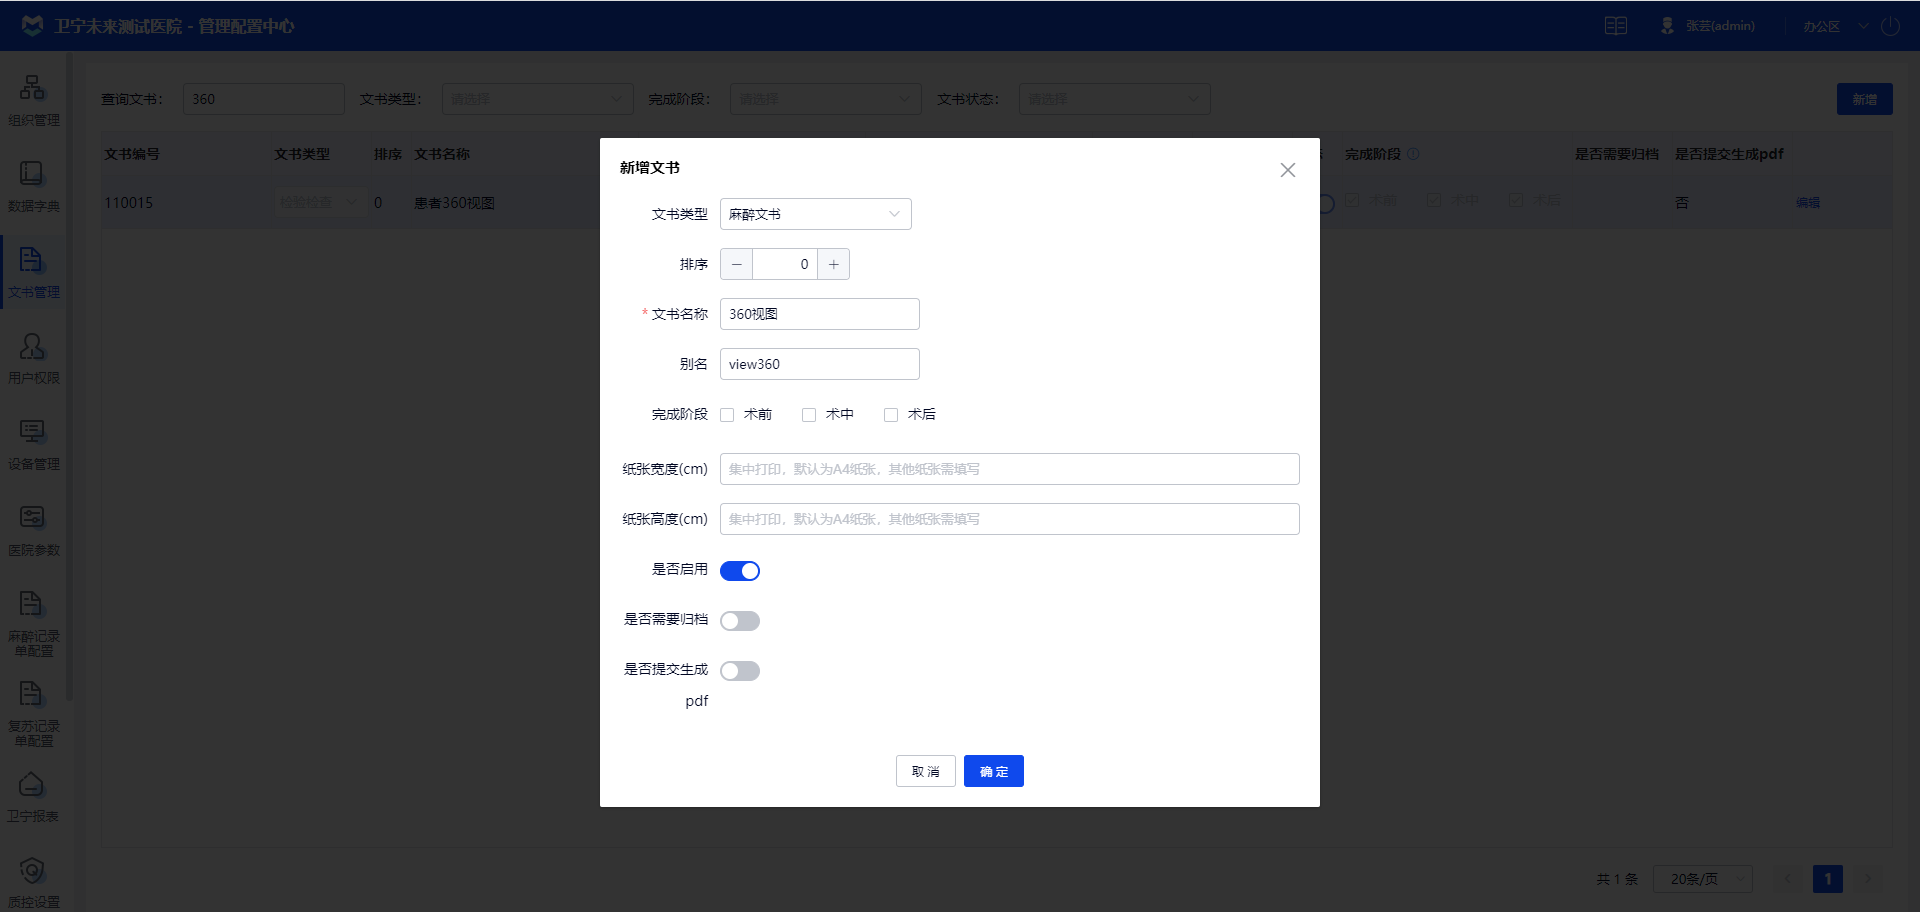Decrease 排序 value with minus button
1920x912 pixels.
737,264
